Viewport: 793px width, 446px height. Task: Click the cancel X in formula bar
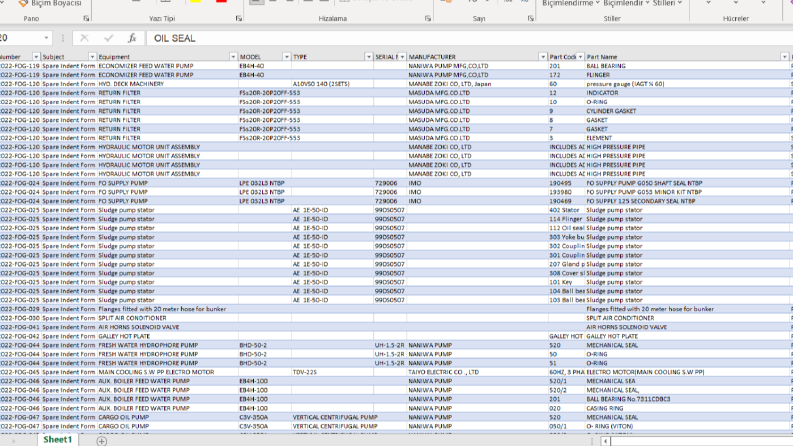point(84,38)
